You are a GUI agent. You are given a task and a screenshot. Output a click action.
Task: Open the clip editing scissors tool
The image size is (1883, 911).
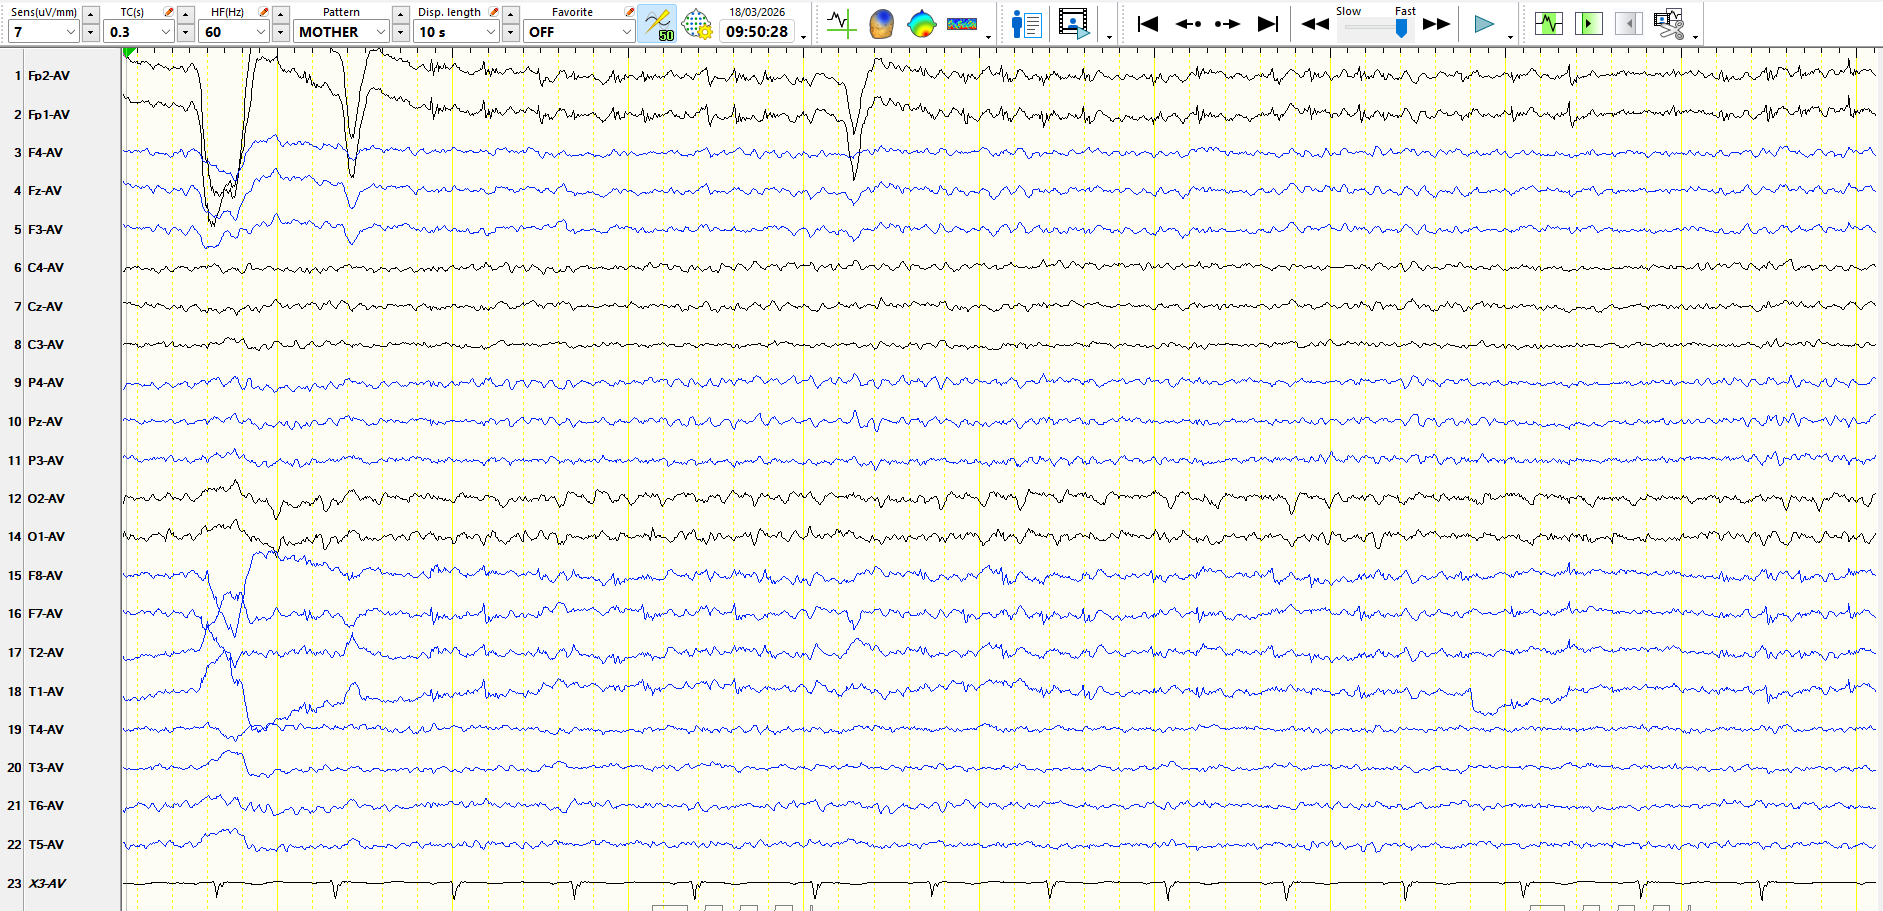coord(1668,23)
